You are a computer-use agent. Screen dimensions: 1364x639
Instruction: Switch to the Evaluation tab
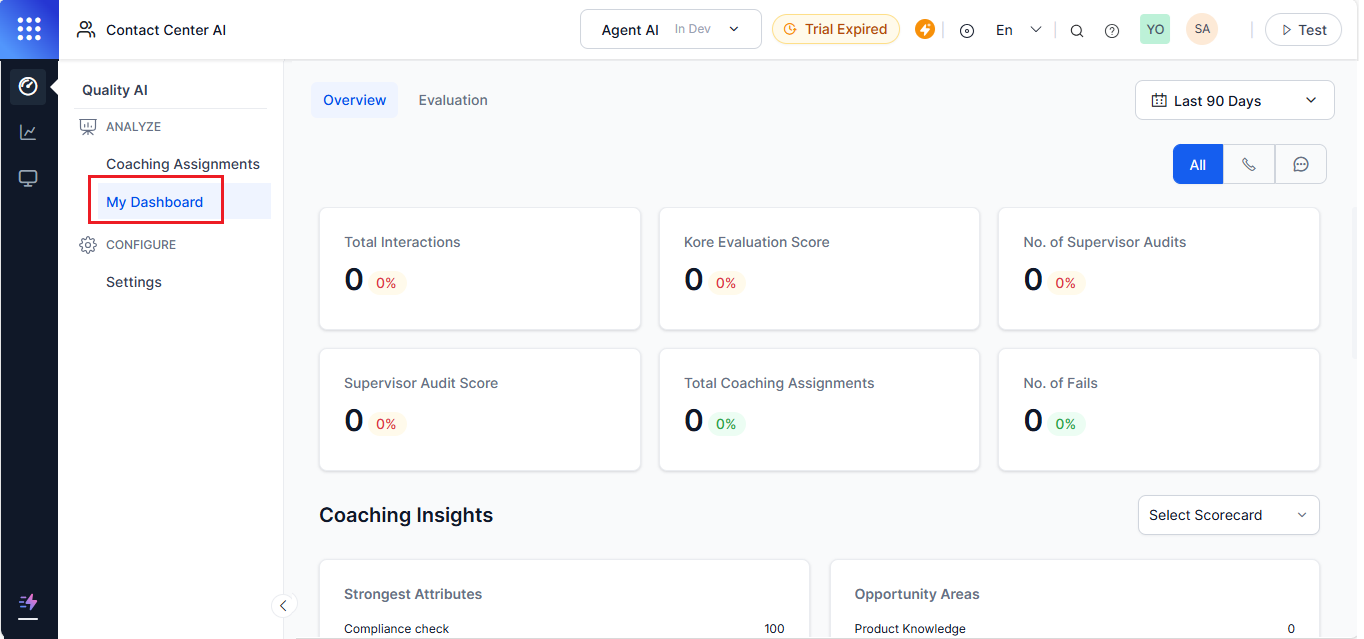point(453,100)
